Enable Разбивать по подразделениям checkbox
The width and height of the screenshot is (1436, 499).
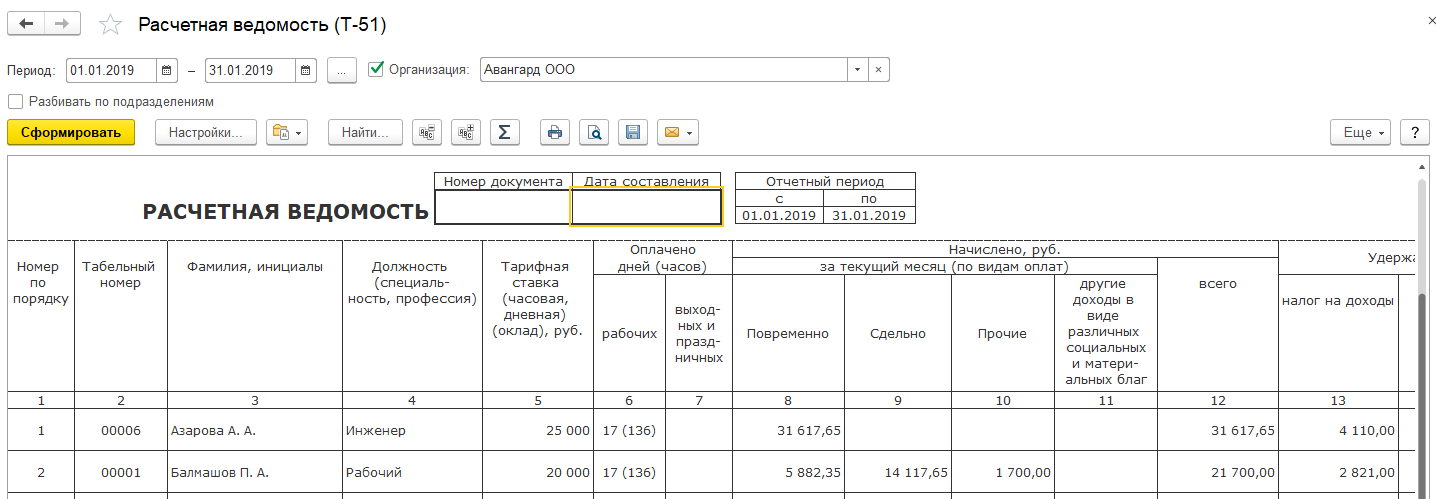pyautogui.click(x=15, y=101)
